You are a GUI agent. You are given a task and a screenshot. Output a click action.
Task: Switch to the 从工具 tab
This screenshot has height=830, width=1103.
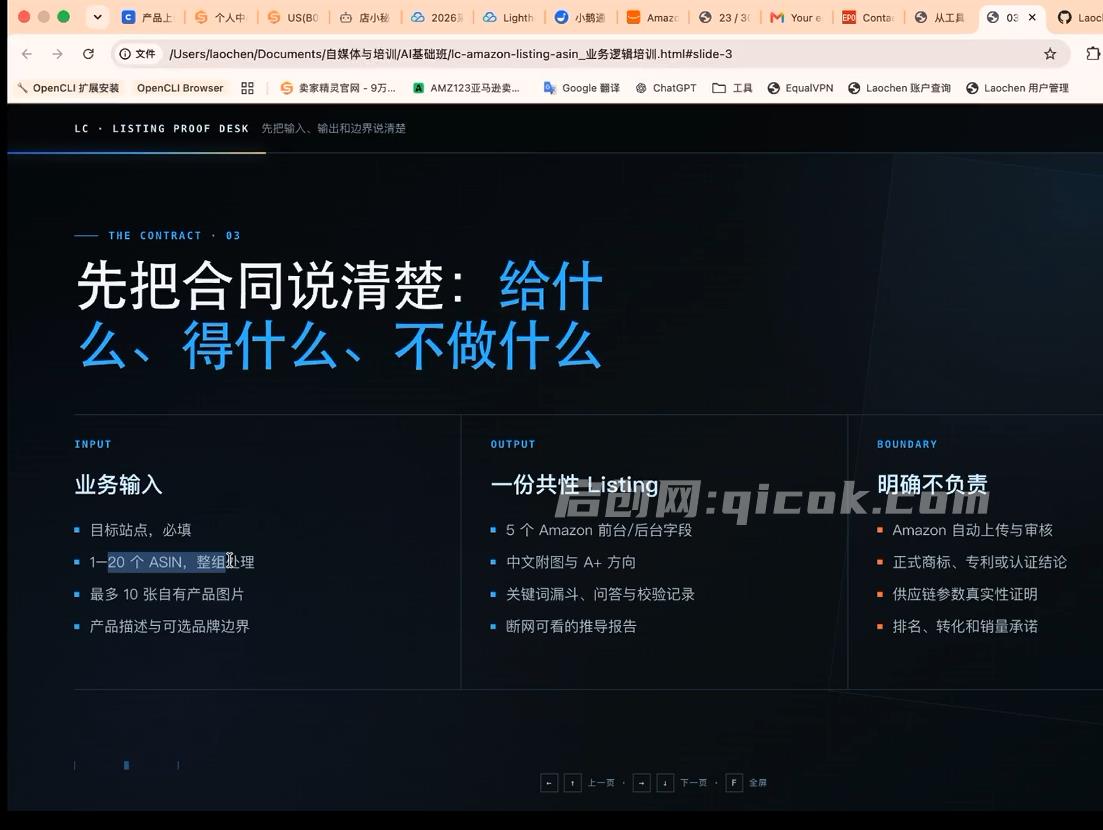(940, 18)
